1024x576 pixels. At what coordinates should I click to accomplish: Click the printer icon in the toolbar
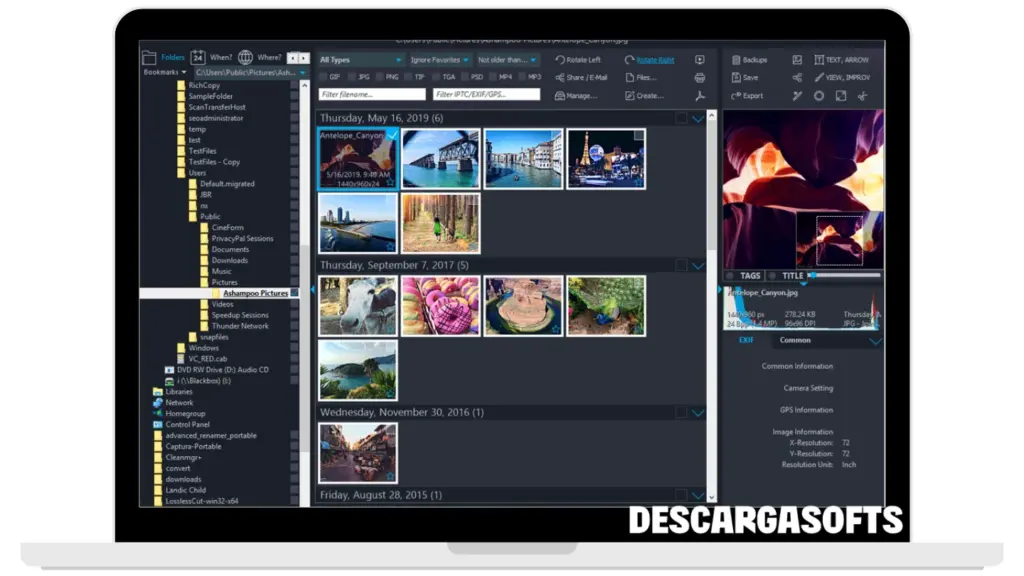(x=700, y=78)
